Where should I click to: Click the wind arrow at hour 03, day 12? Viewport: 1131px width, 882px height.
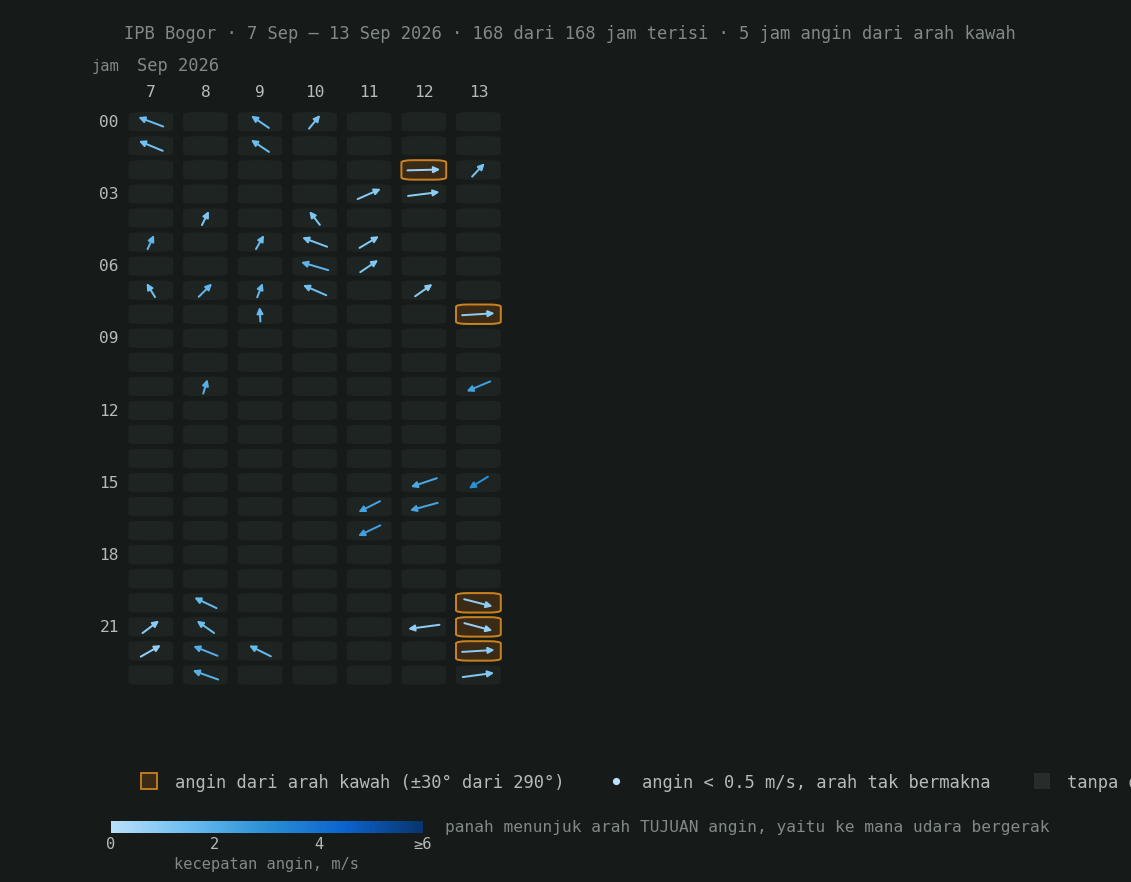pyautogui.click(x=423, y=194)
